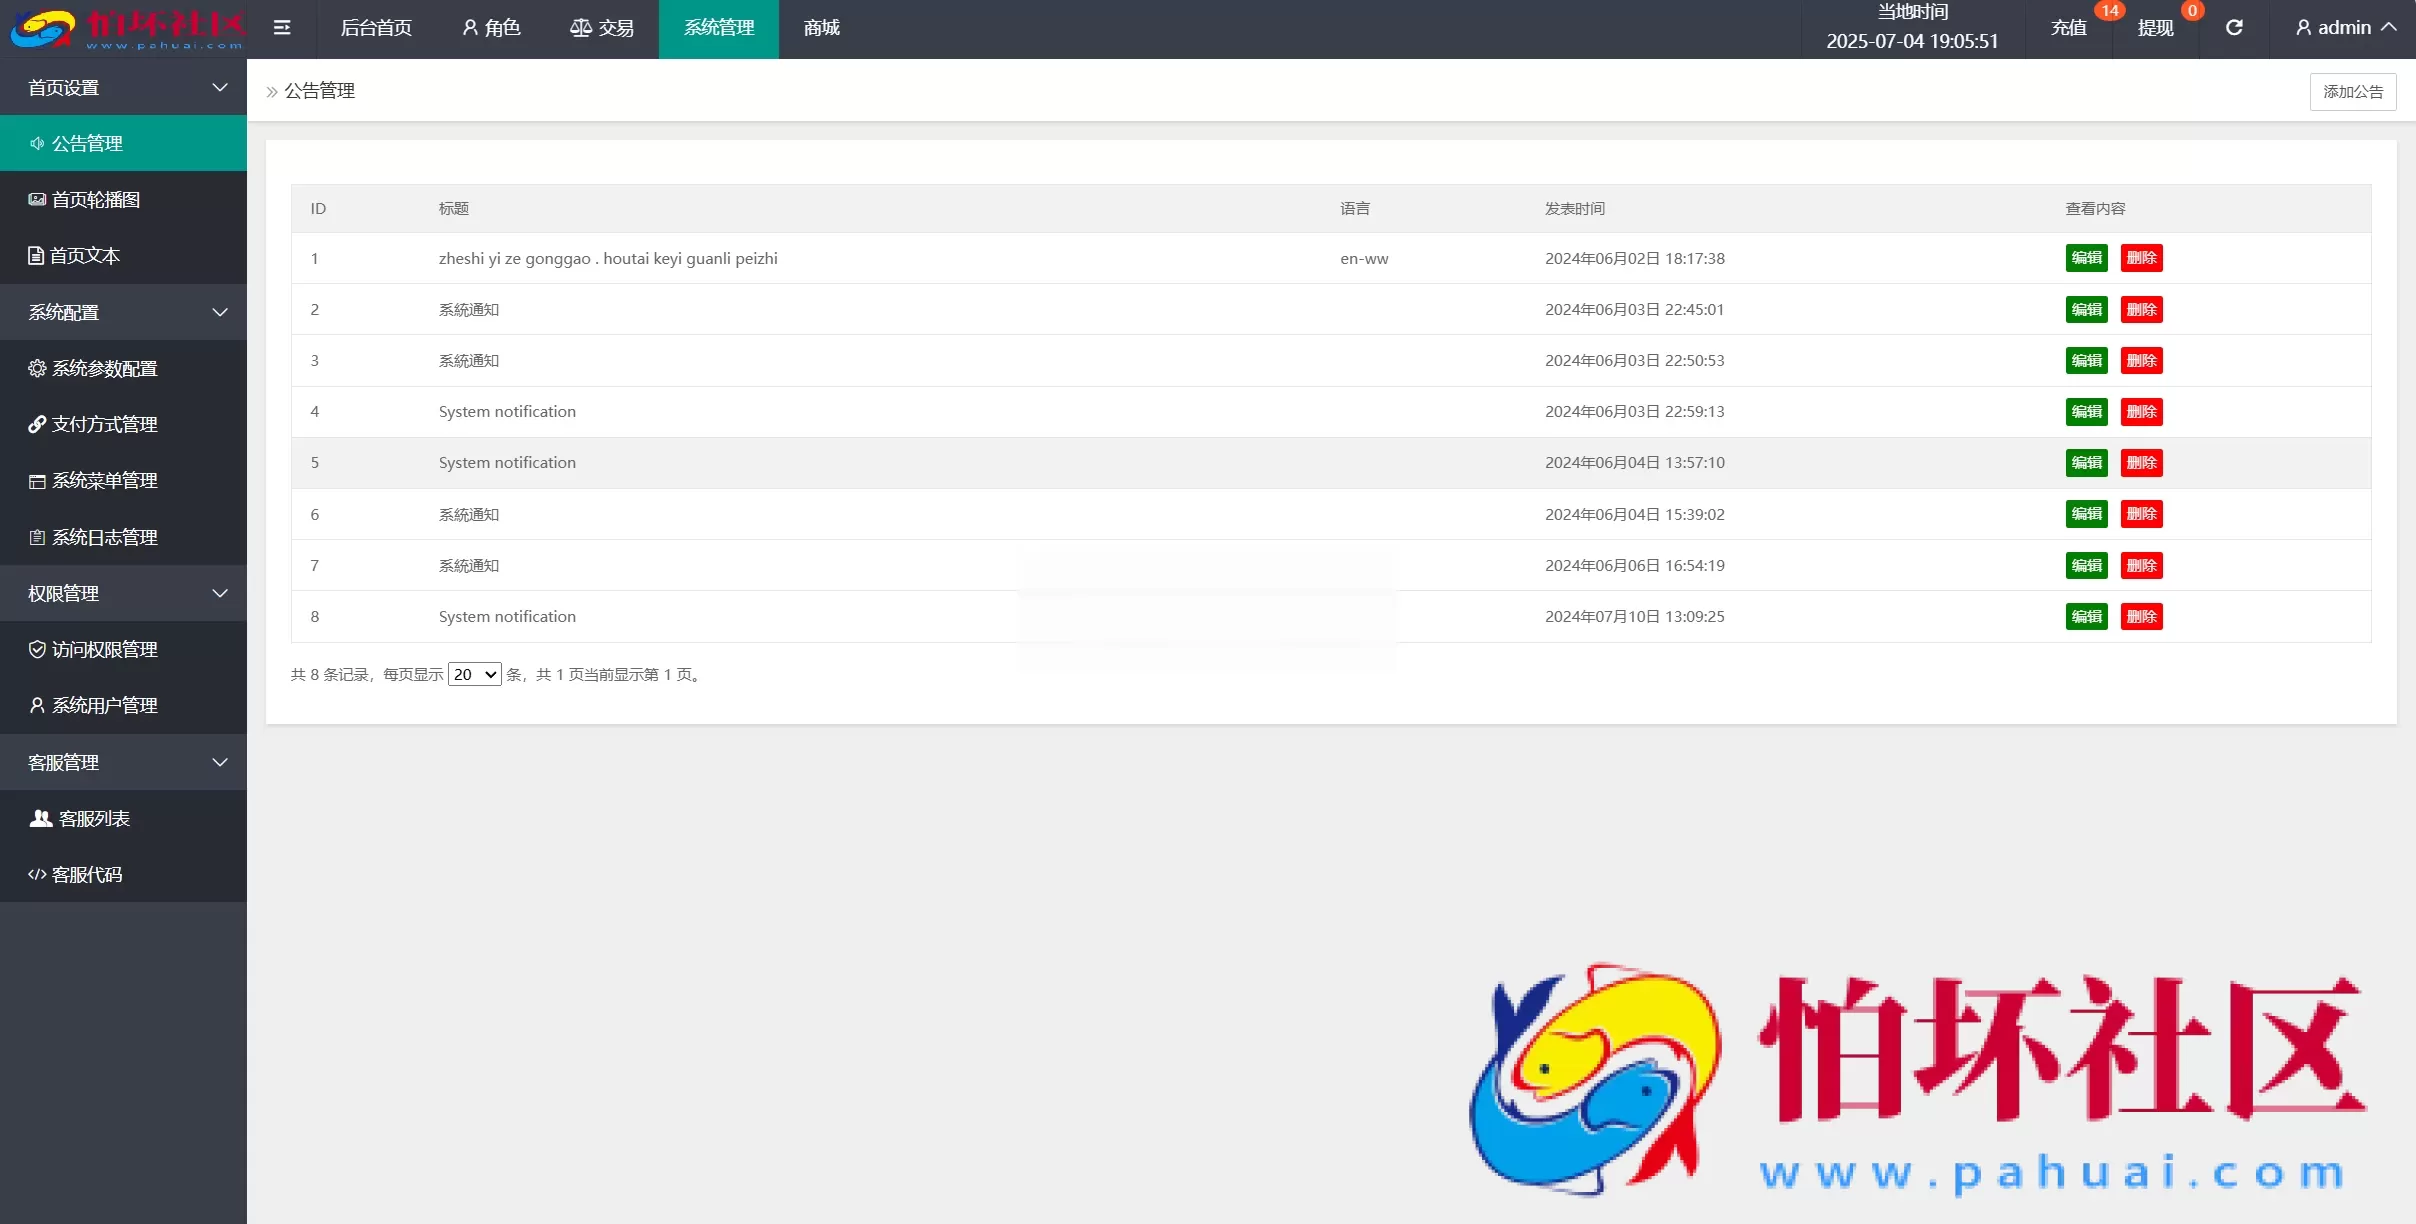Click the 充值 recharge notification badge item
Screen dimensions: 2416x1224
point(2069,28)
